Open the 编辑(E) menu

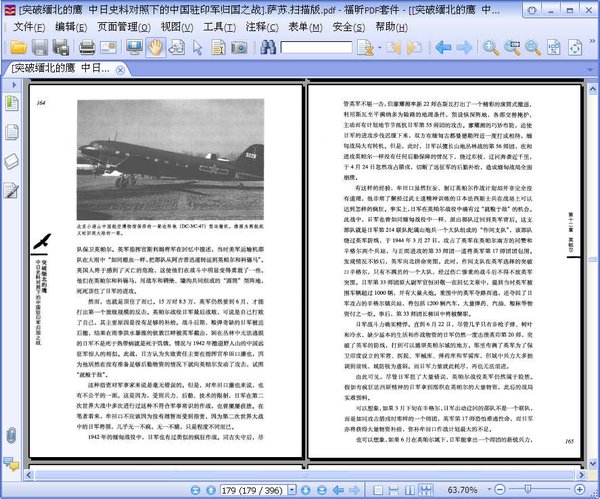coord(71,27)
